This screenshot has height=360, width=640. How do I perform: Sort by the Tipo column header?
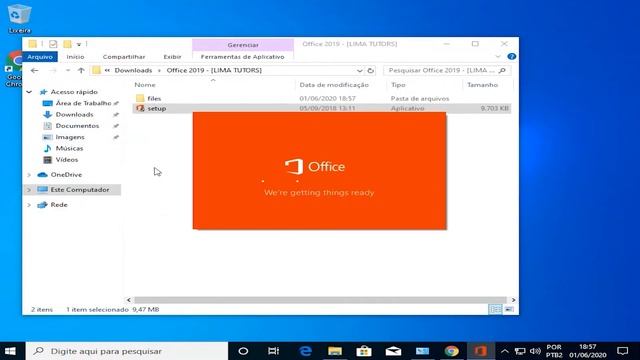[398, 85]
